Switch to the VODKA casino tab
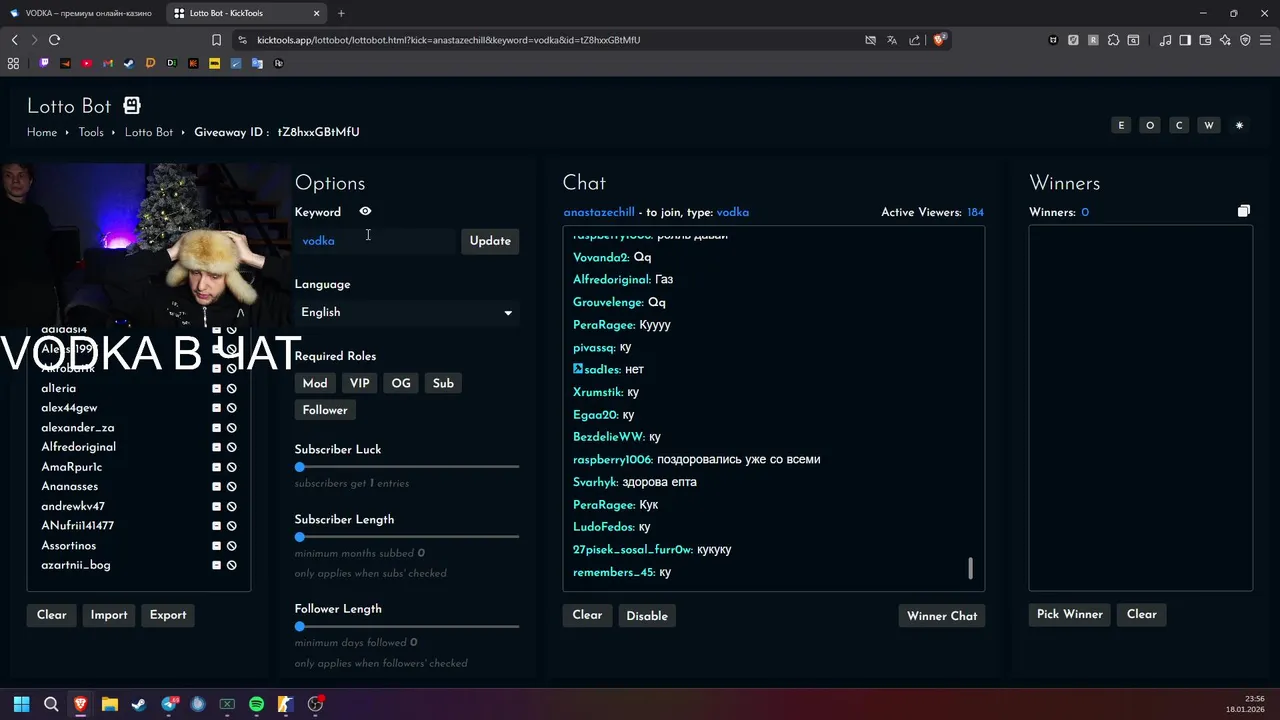Screen dimensions: 1280x720 [x=81, y=13]
